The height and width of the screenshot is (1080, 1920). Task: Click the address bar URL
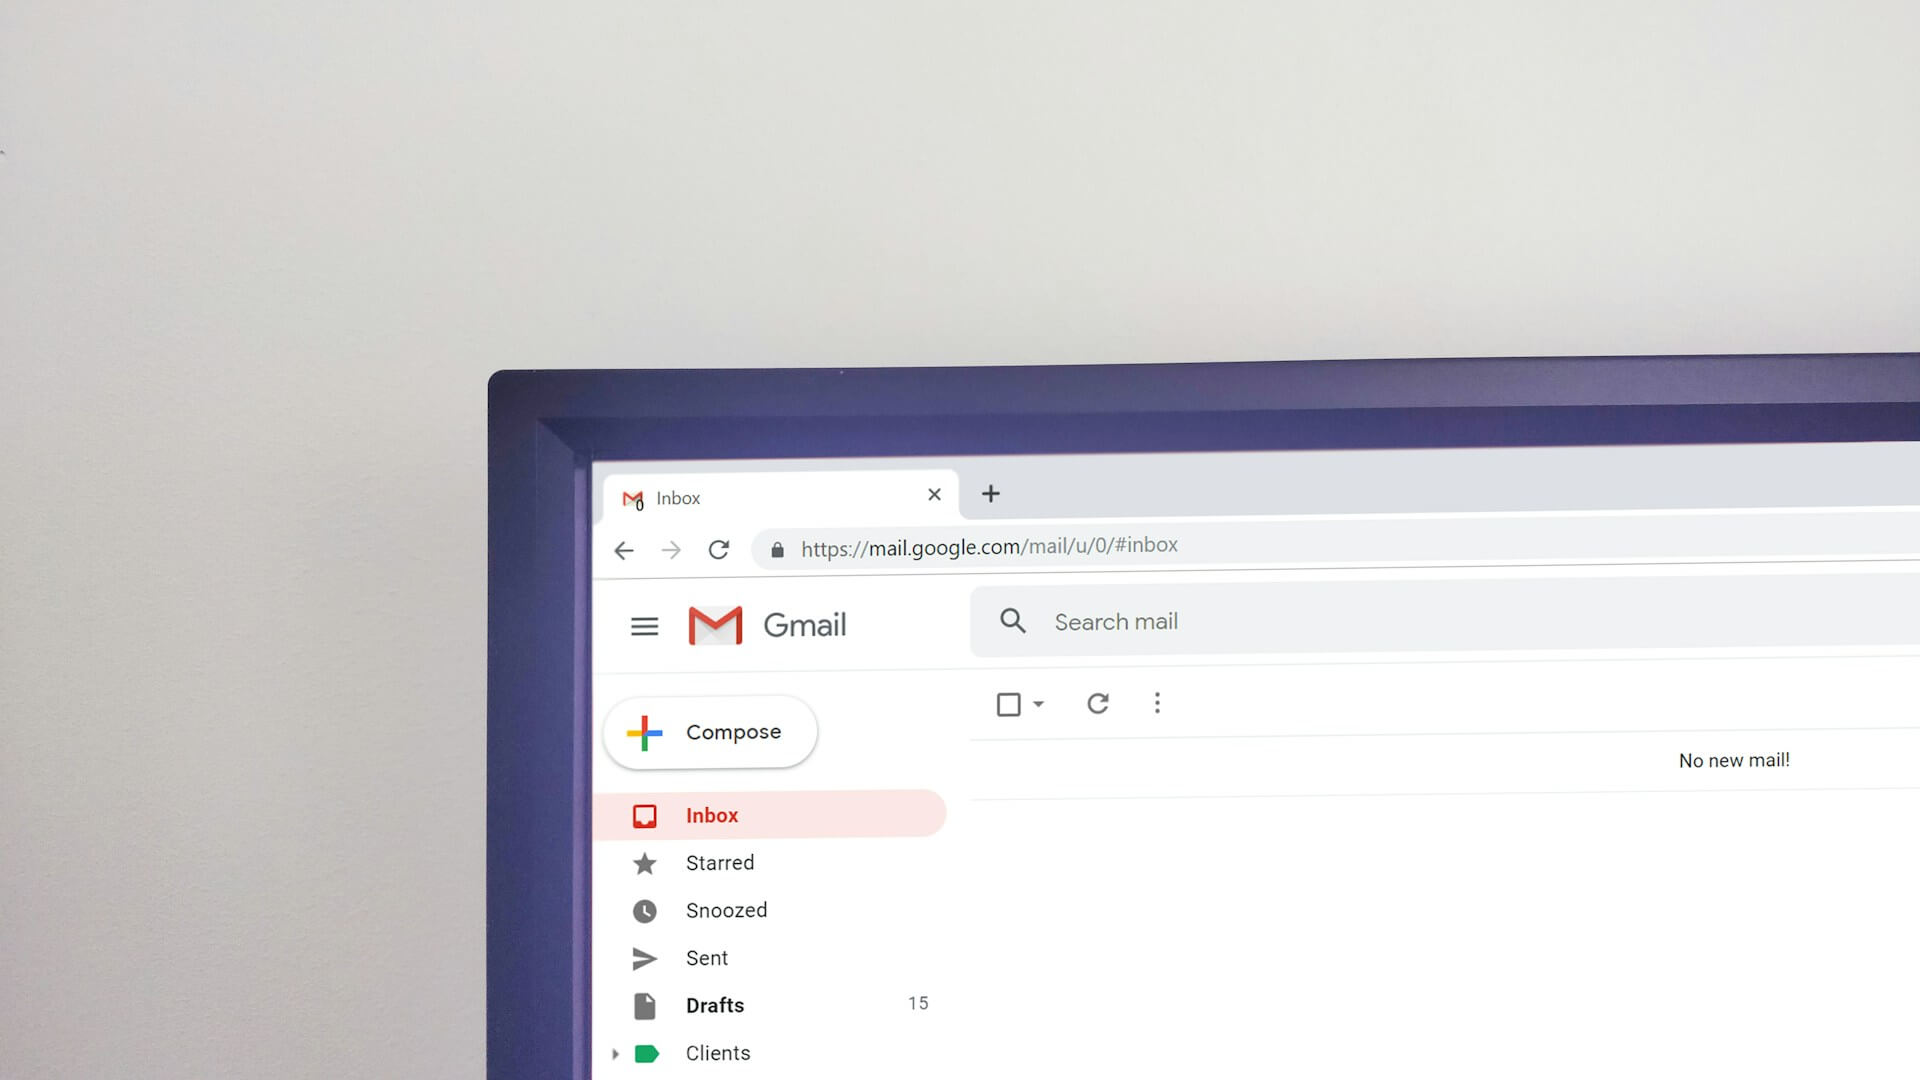[990, 546]
